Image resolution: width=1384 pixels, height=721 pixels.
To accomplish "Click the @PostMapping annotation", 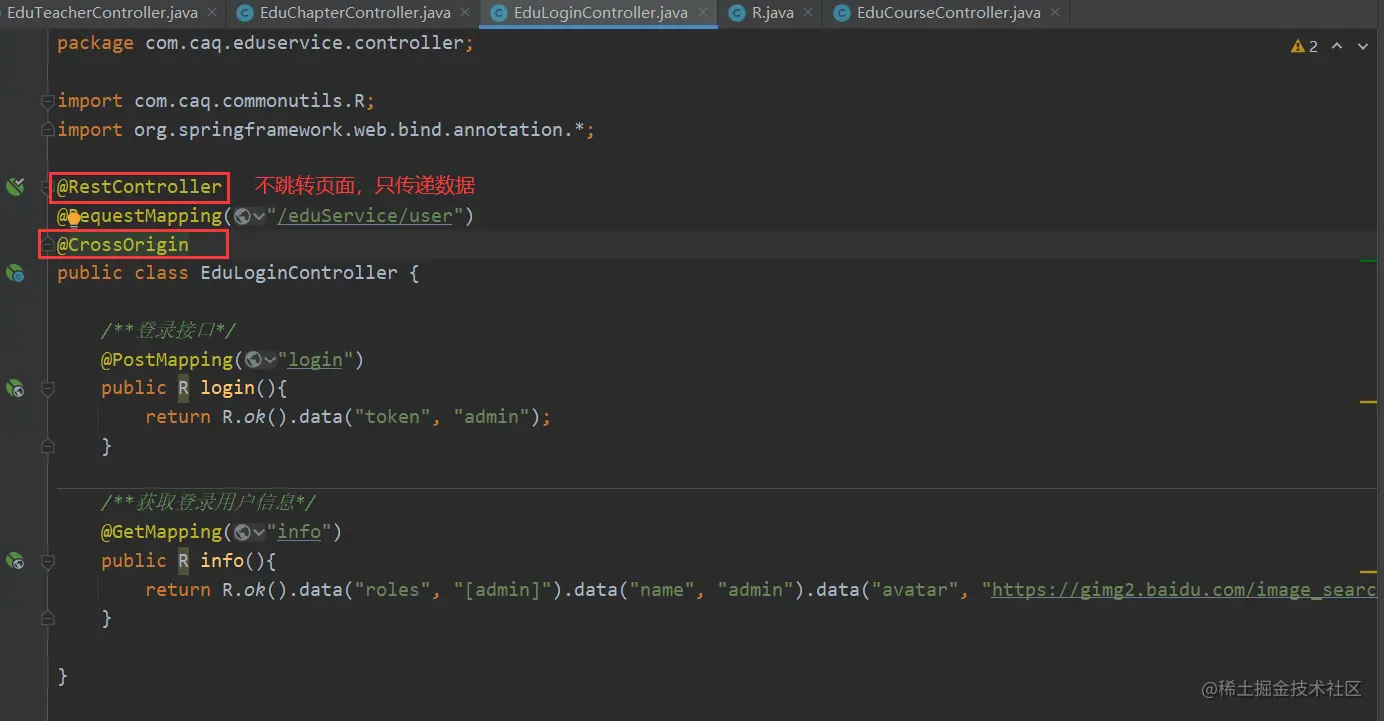I will pos(167,359).
